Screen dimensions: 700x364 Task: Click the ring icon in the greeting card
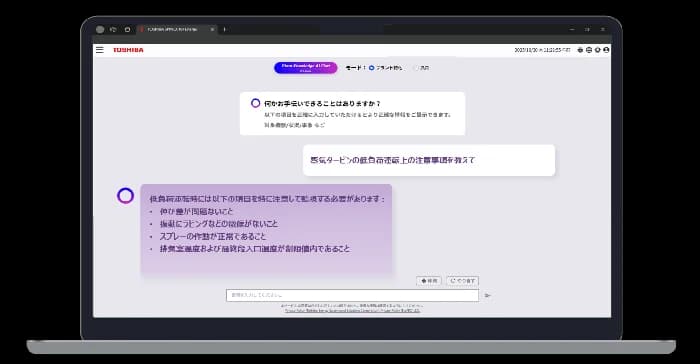pos(255,103)
